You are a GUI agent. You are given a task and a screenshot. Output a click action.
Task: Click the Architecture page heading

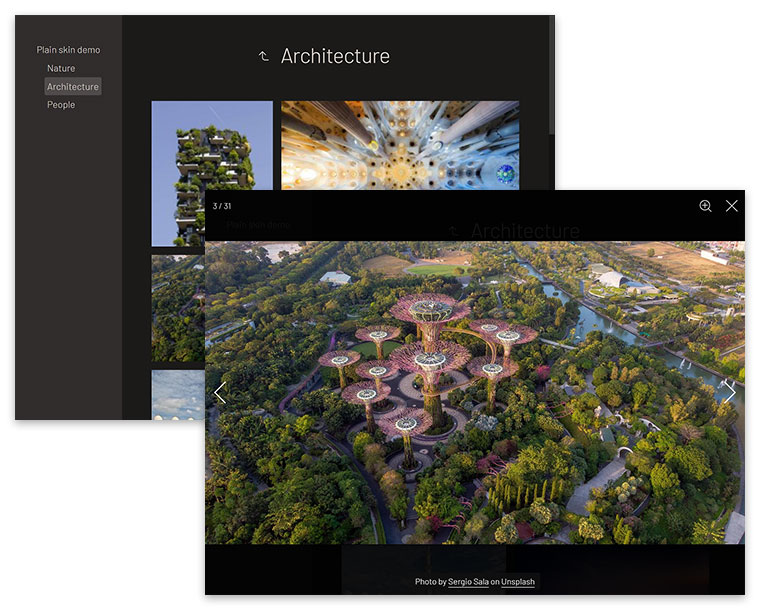coord(335,57)
